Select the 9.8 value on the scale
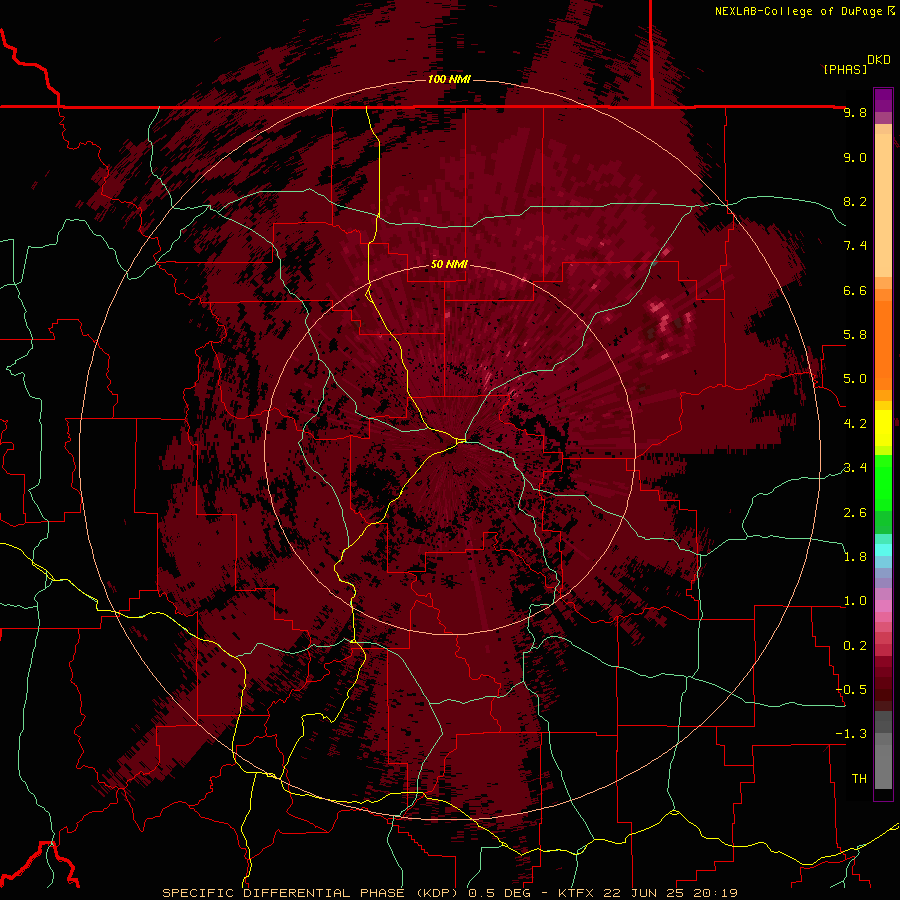This screenshot has height=900, width=900. [x=855, y=113]
